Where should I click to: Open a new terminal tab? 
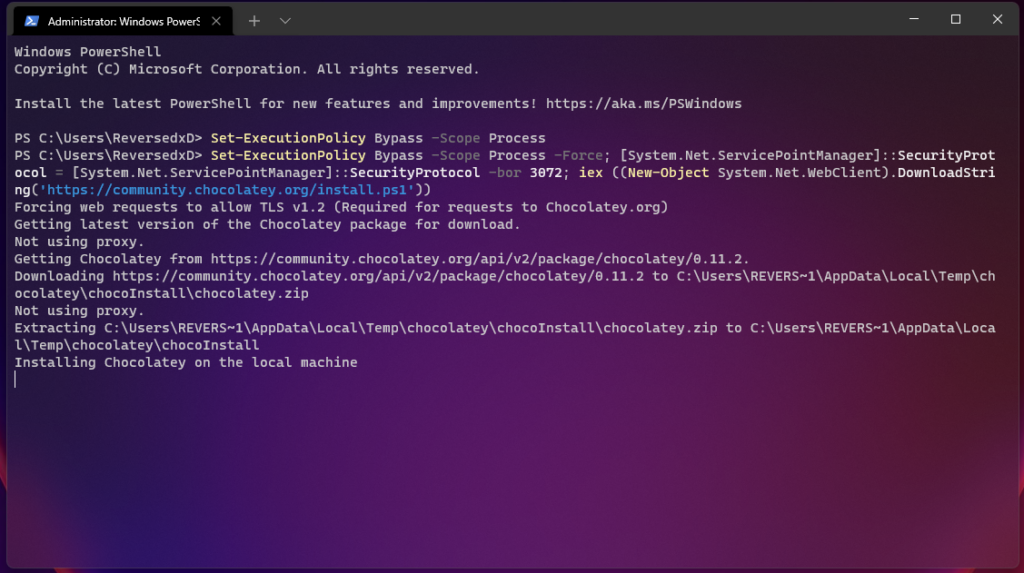point(254,21)
